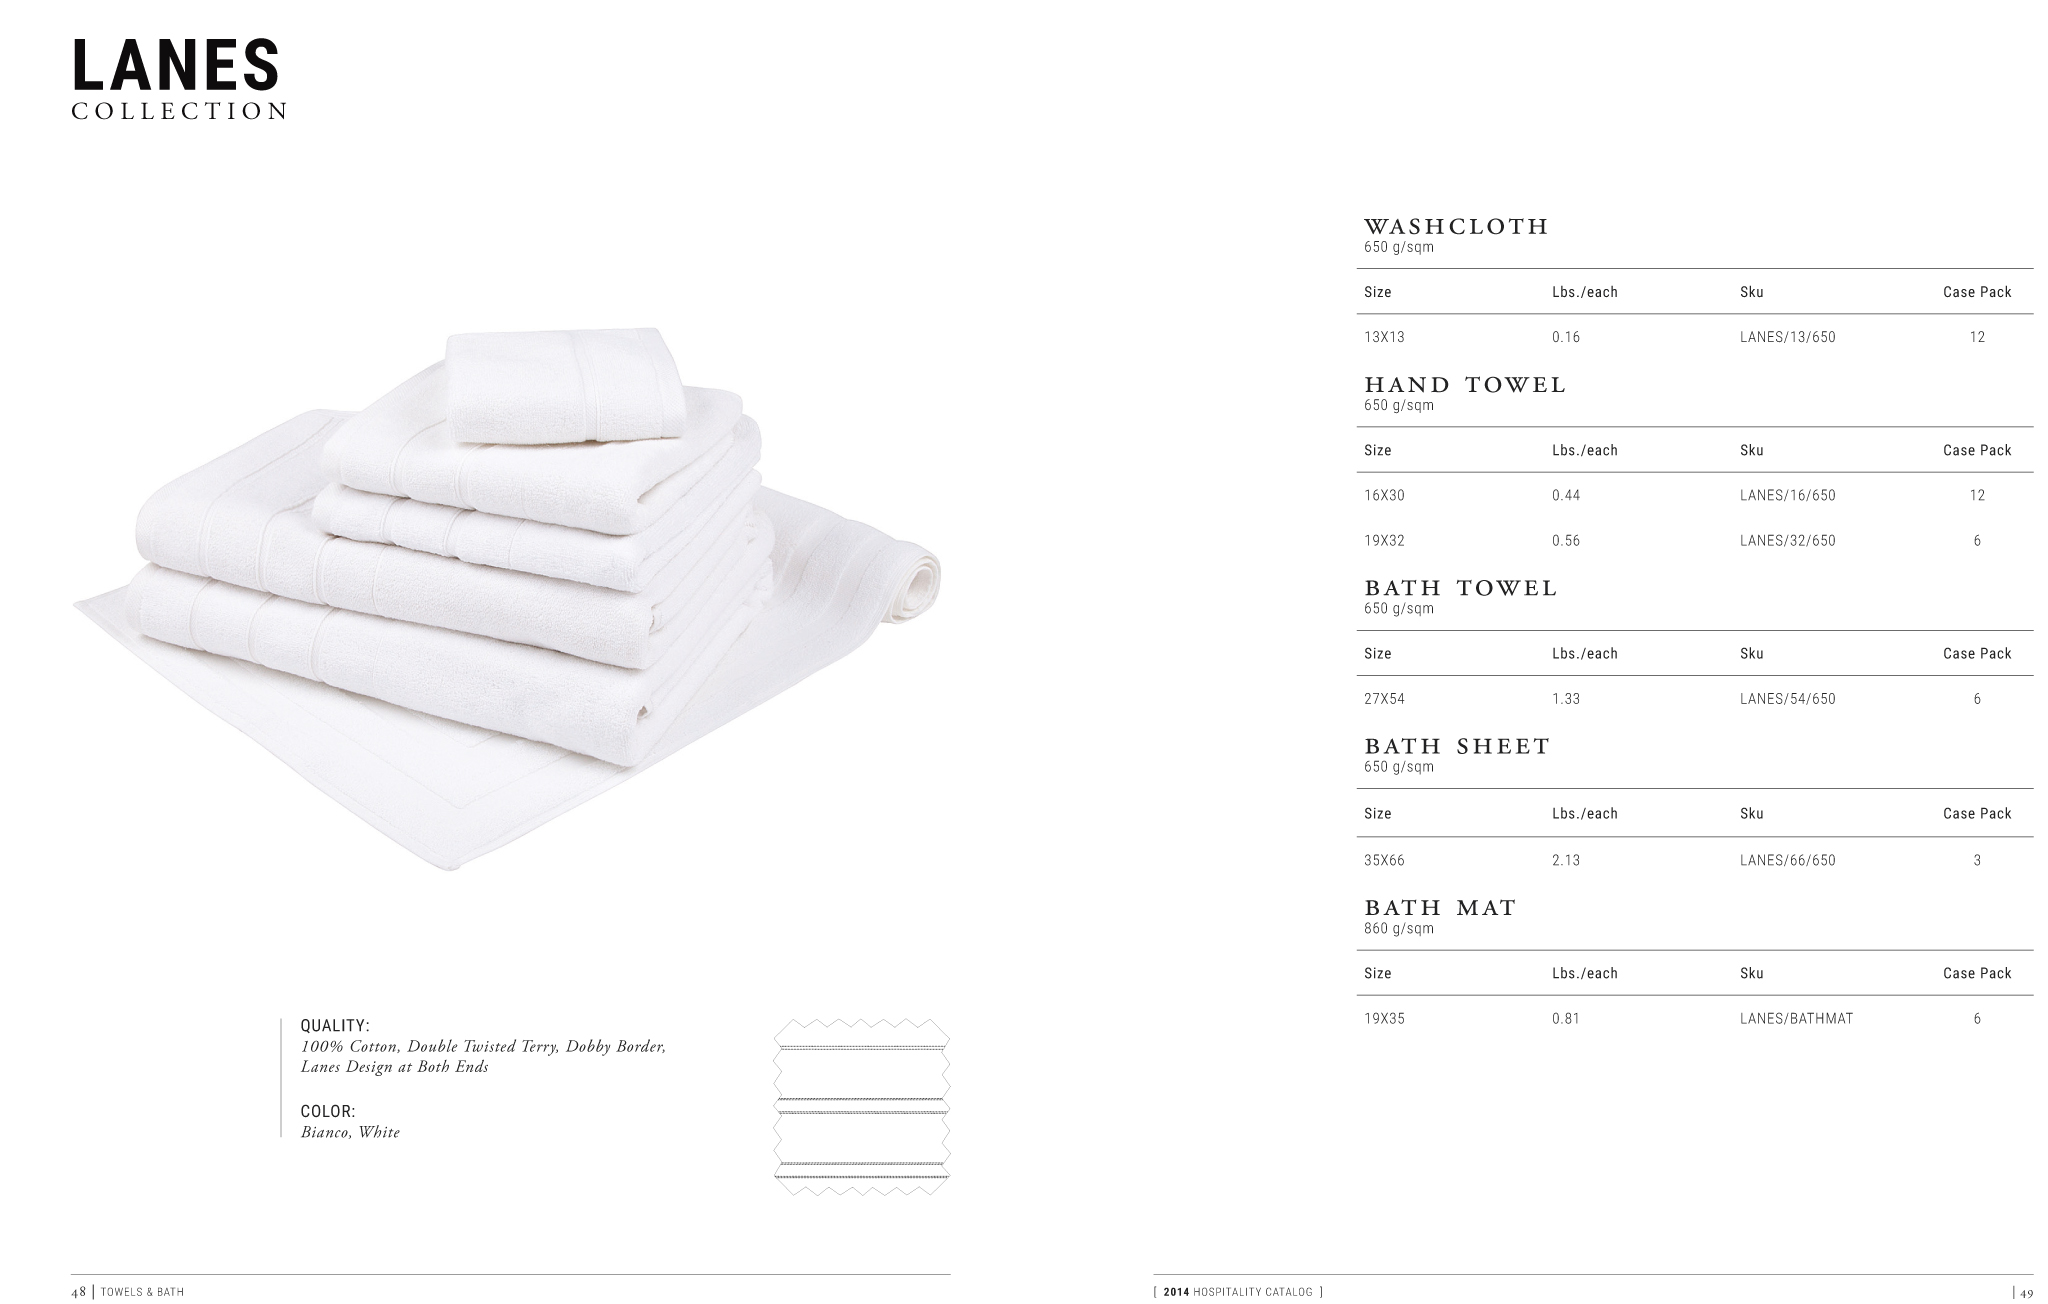This screenshot has height=1304, width=2048.
Task: Click SKU LANES/32/650 in hand towel table
Action: [x=1788, y=541]
